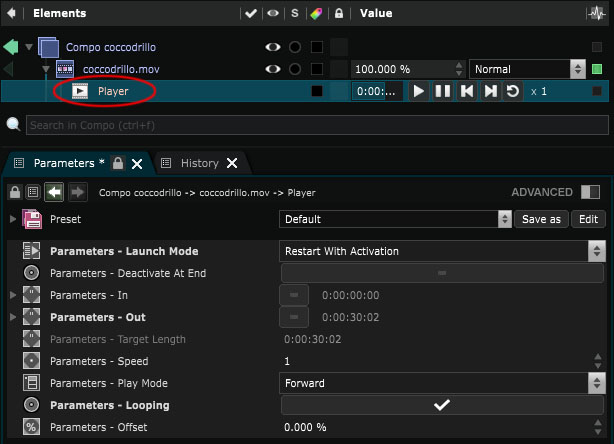Viewport: 614px width, 444px height.
Task: Click black color swatch of coccodrillo.mov
Action: (x=317, y=69)
